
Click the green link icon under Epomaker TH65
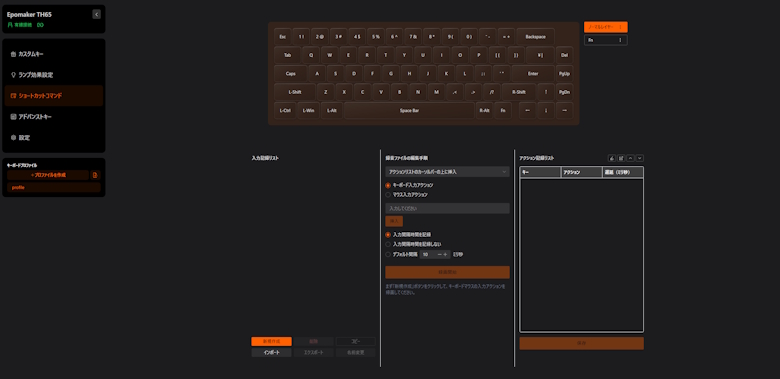pos(40,24)
